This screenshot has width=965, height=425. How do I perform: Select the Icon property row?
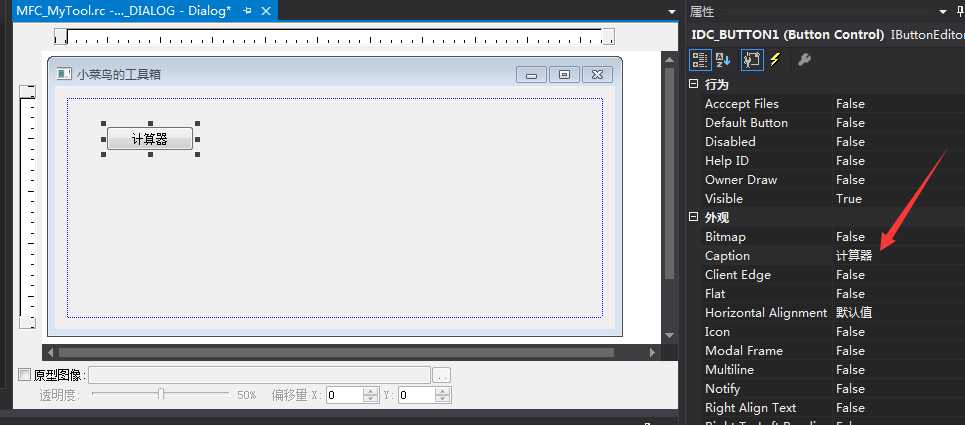point(826,332)
